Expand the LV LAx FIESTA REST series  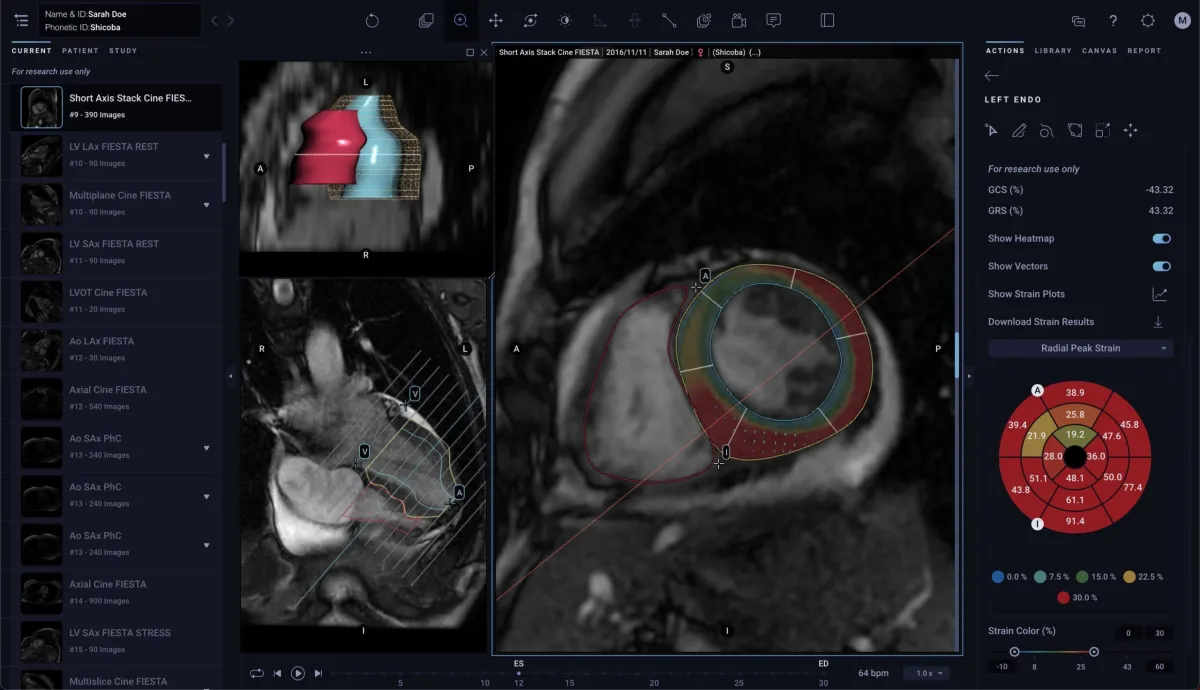coord(206,156)
